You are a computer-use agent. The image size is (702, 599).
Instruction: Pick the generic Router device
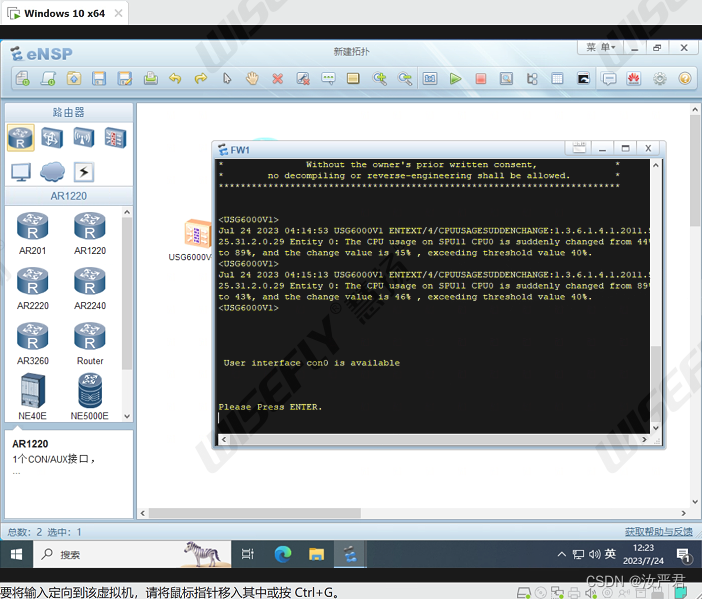(90, 343)
